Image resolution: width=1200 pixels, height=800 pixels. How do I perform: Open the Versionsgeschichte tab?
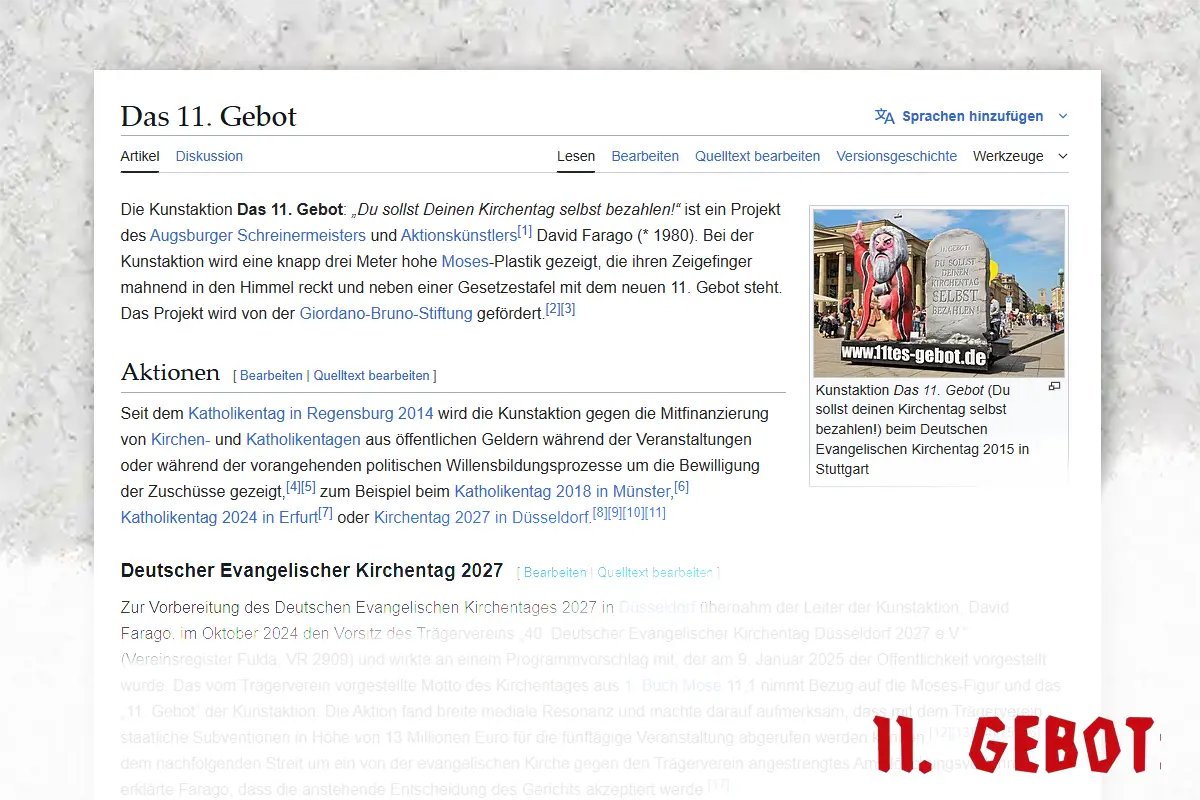[x=896, y=156]
